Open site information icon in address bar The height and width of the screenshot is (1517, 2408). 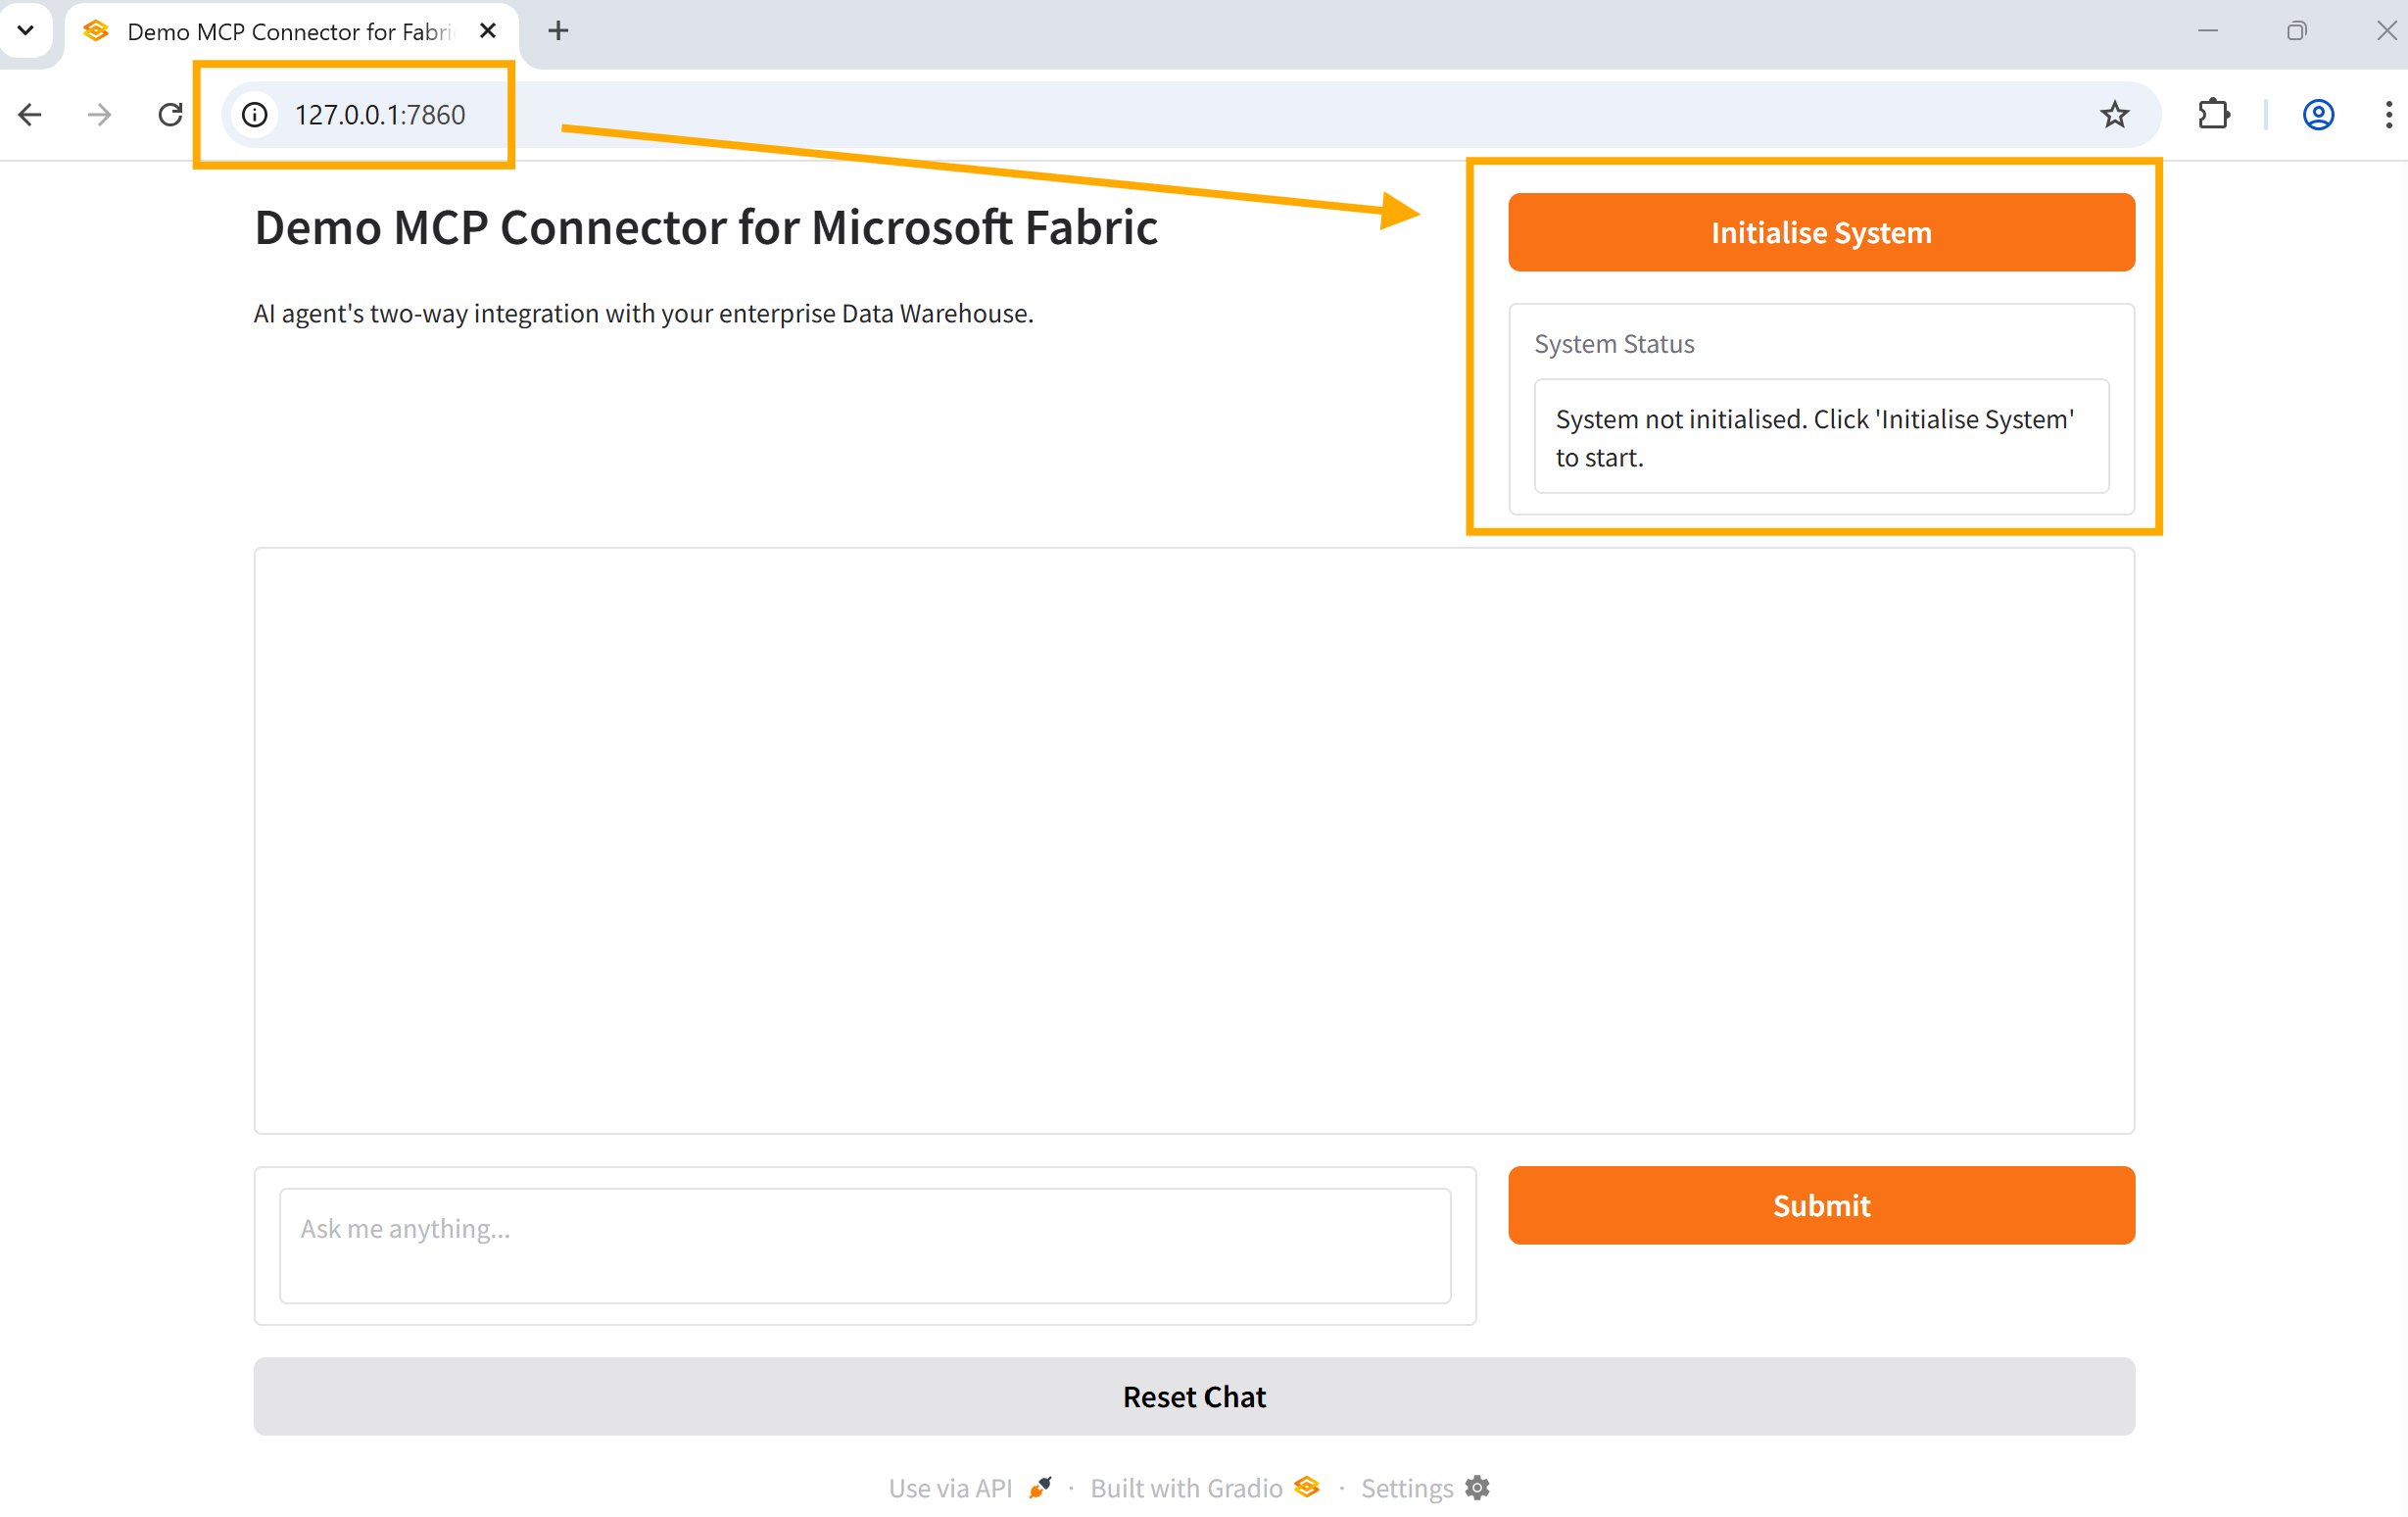coord(255,115)
